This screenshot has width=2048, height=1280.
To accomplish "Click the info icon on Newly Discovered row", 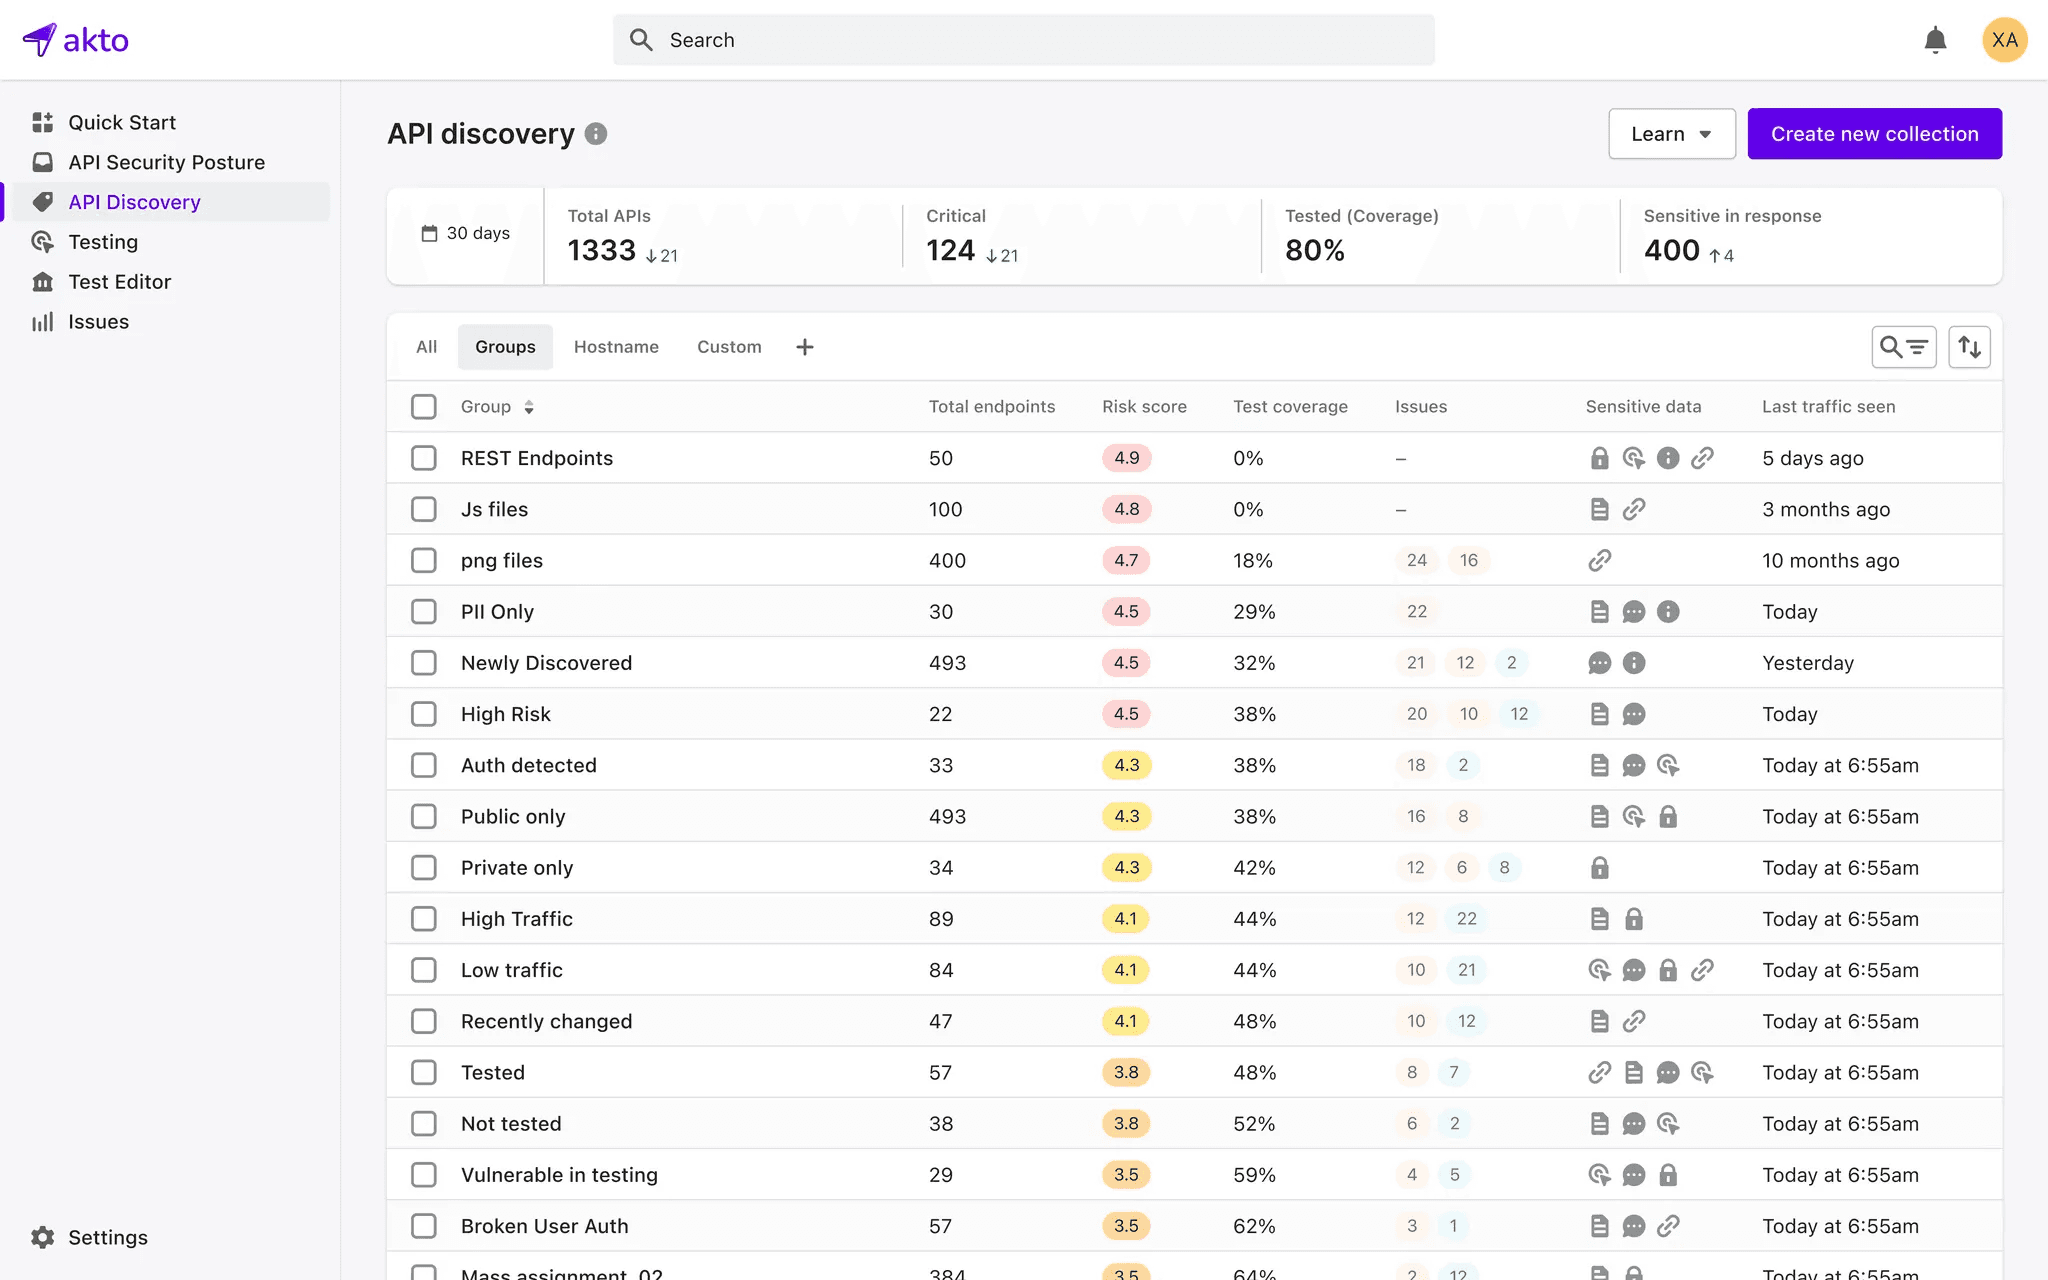I will coord(1634,662).
